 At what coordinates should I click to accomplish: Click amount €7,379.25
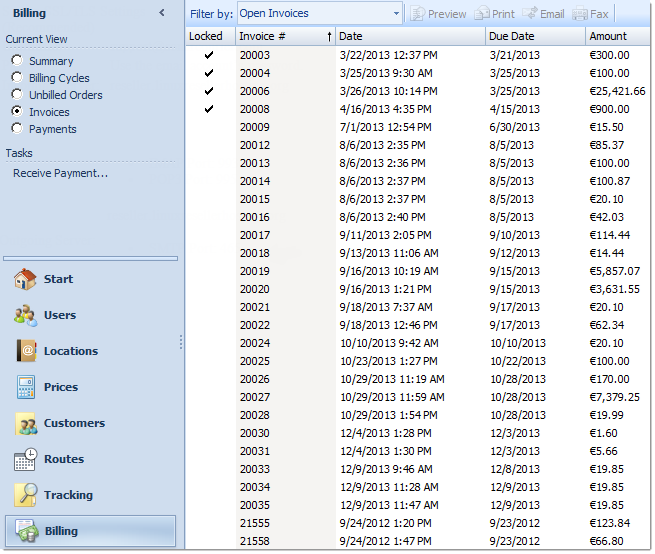coord(614,397)
